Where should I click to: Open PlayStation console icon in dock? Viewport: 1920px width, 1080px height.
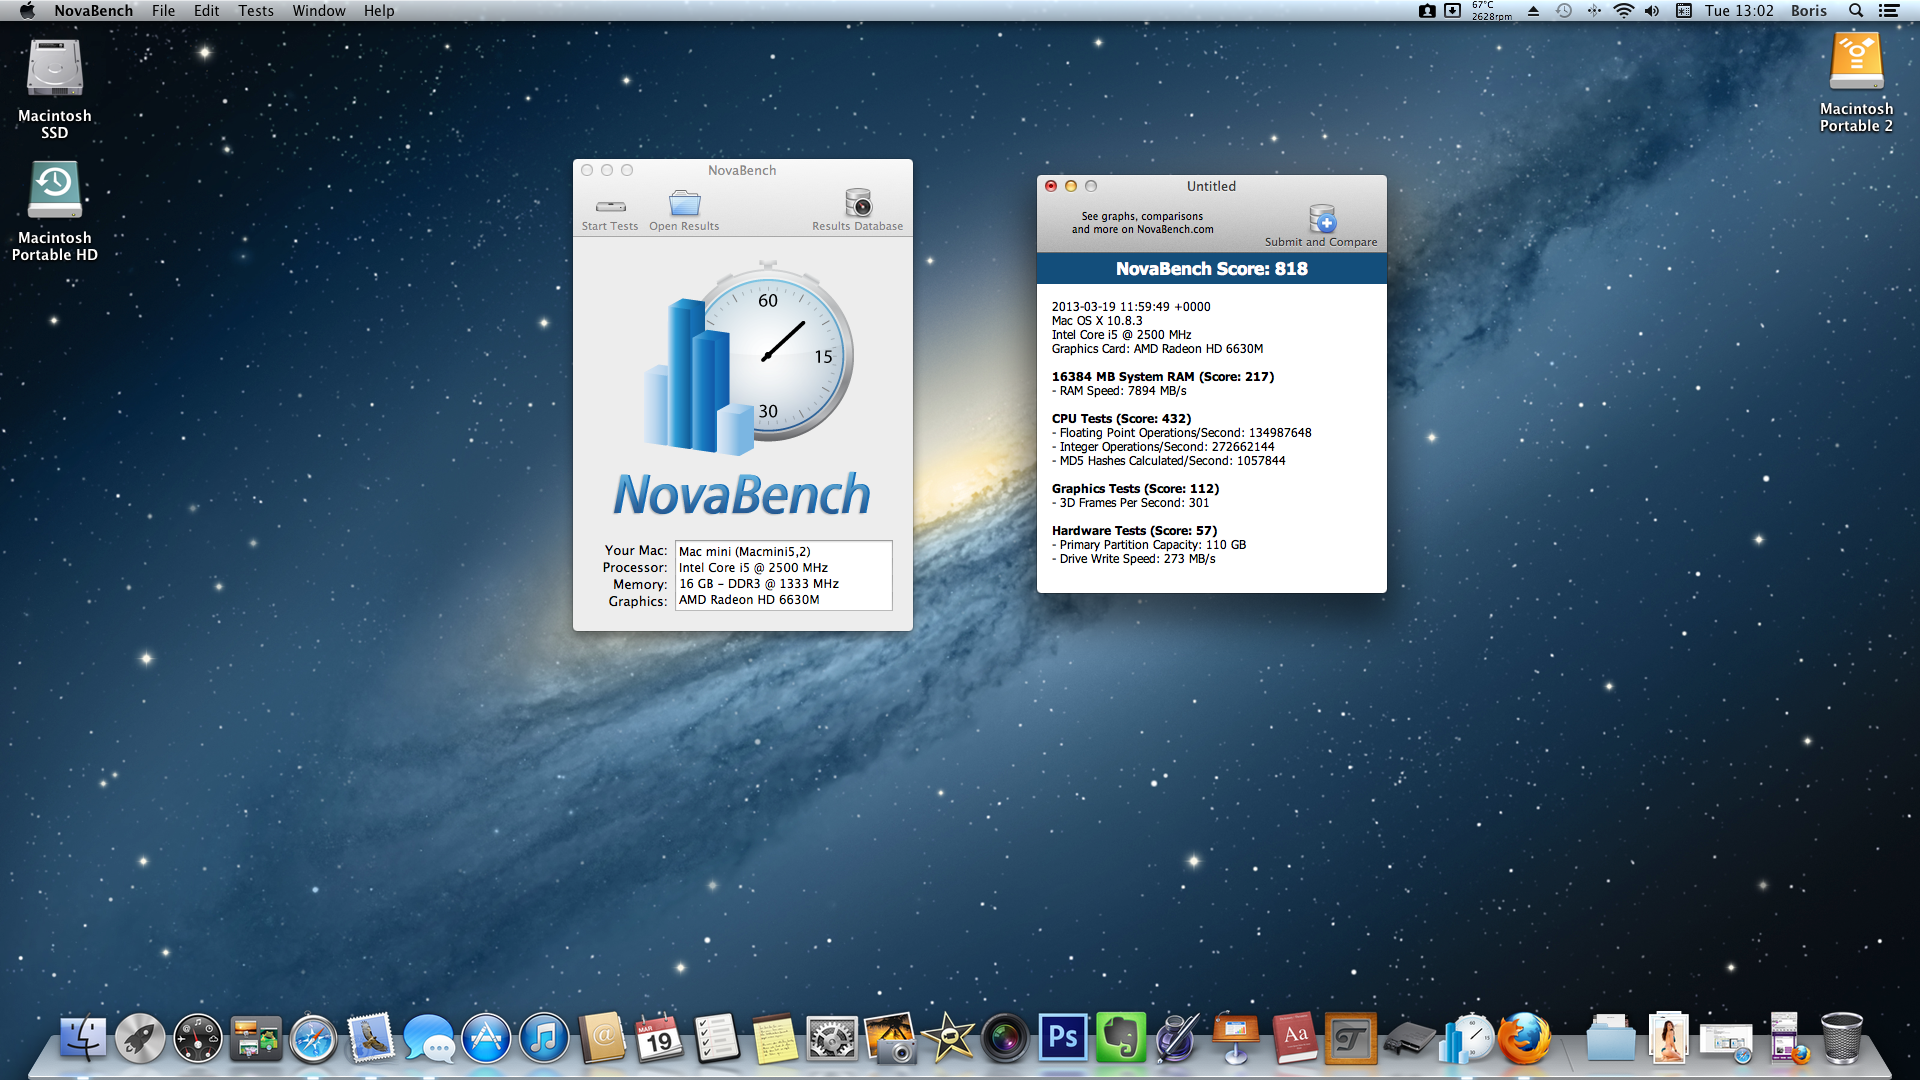tap(1409, 1038)
